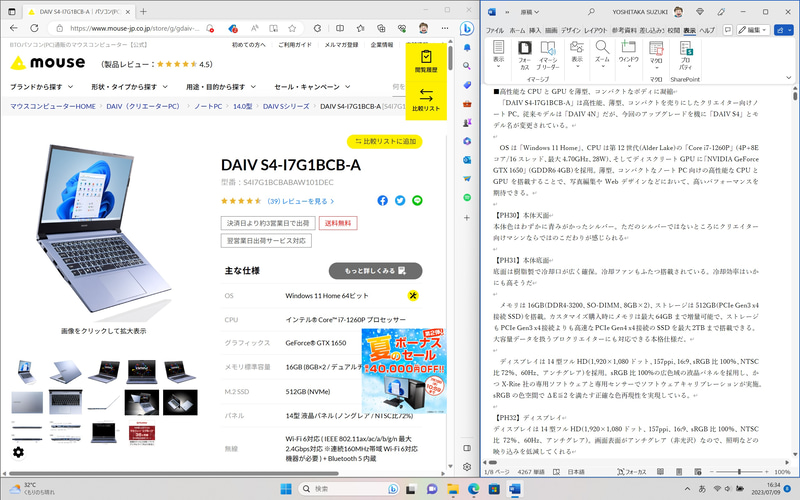Open Edge sidebar search icon

pyautogui.click(x=467, y=66)
